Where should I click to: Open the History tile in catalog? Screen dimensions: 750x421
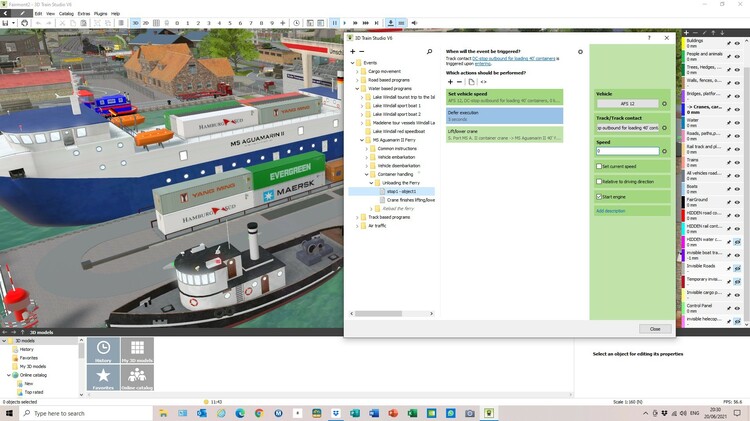click(x=102, y=349)
